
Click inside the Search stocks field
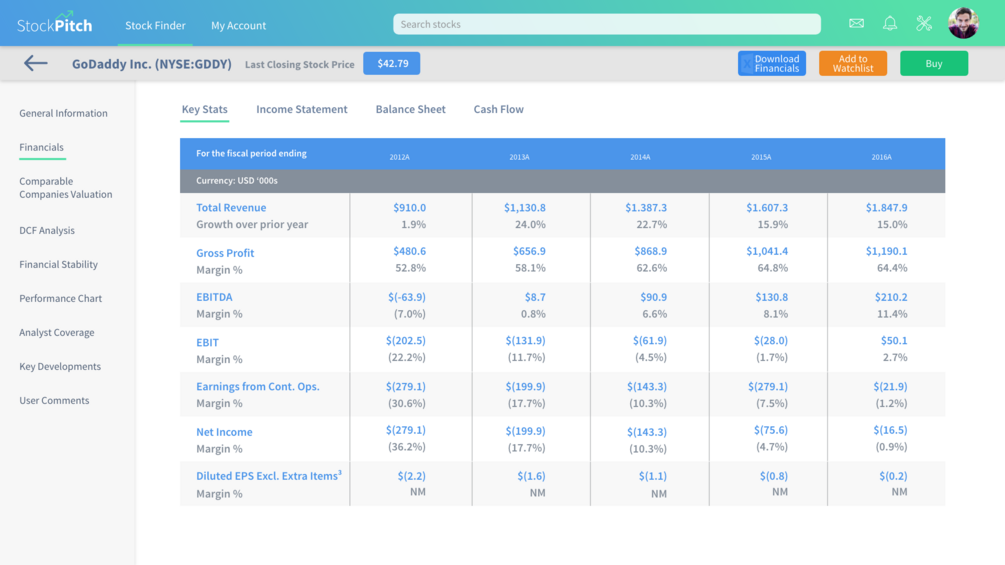(x=606, y=24)
